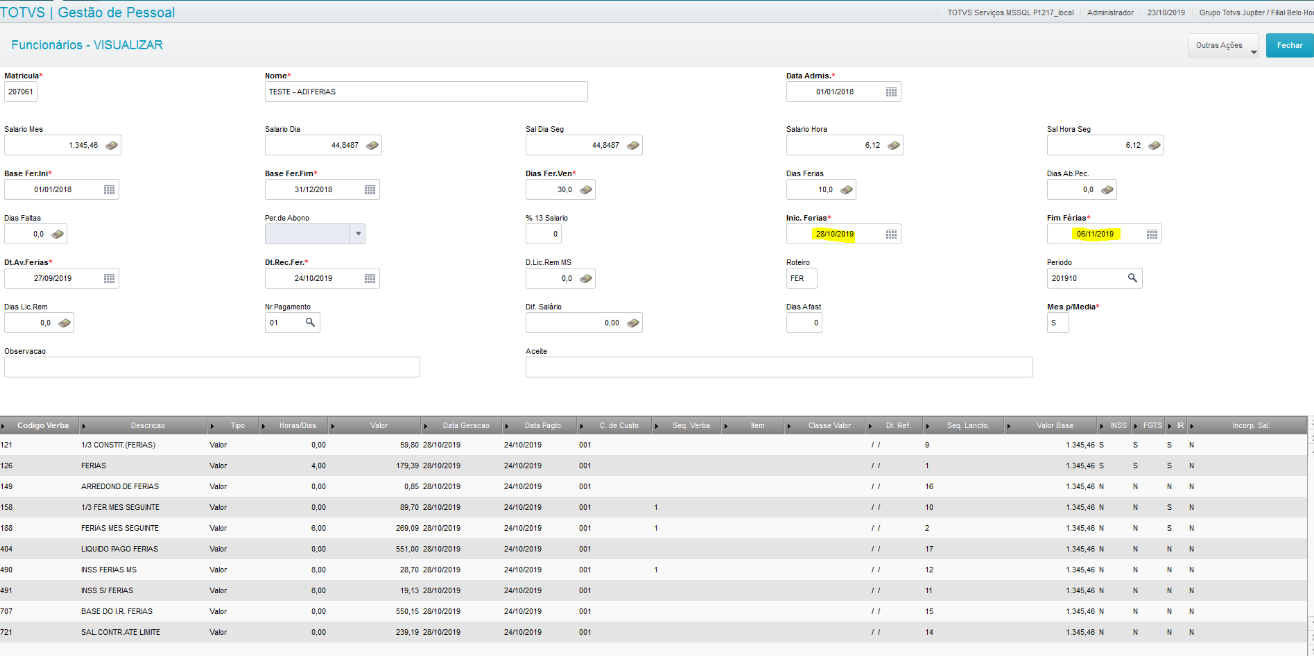
Task: Click the money icon in Salario Dia field
Action: pos(372,146)
